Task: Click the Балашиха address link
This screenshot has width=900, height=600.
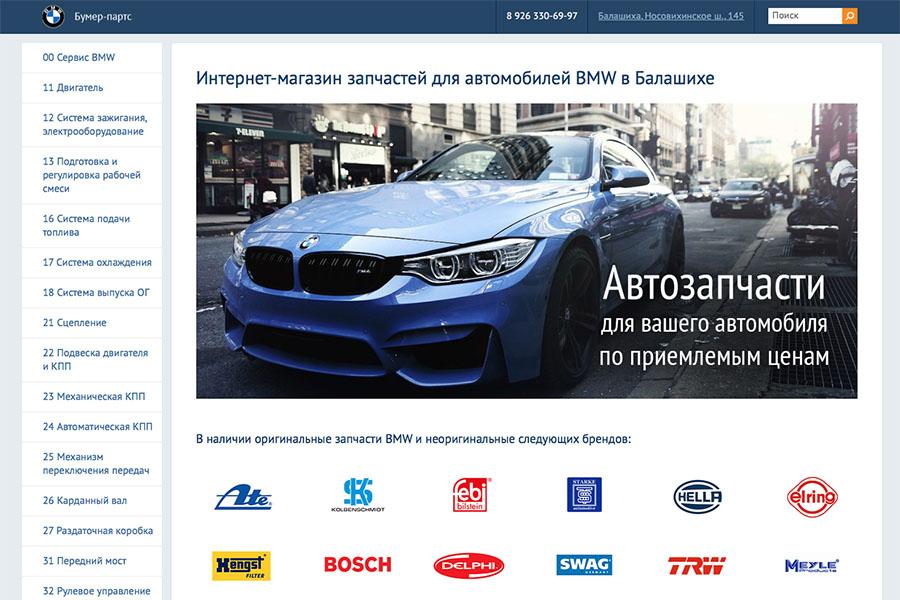Action: point(670,16)
